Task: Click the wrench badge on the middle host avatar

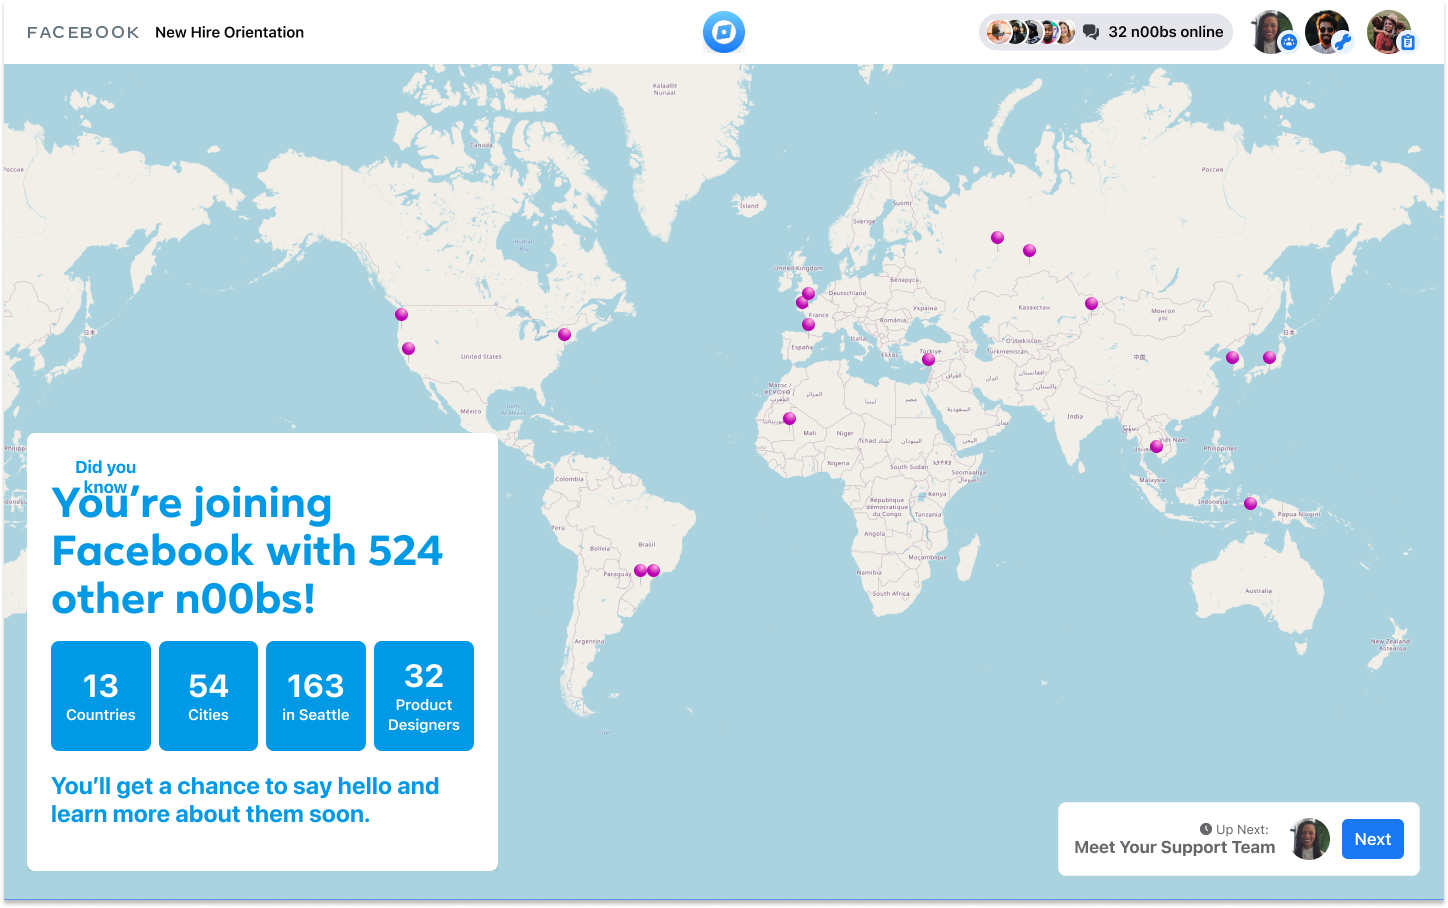Action: (1346, 42)
